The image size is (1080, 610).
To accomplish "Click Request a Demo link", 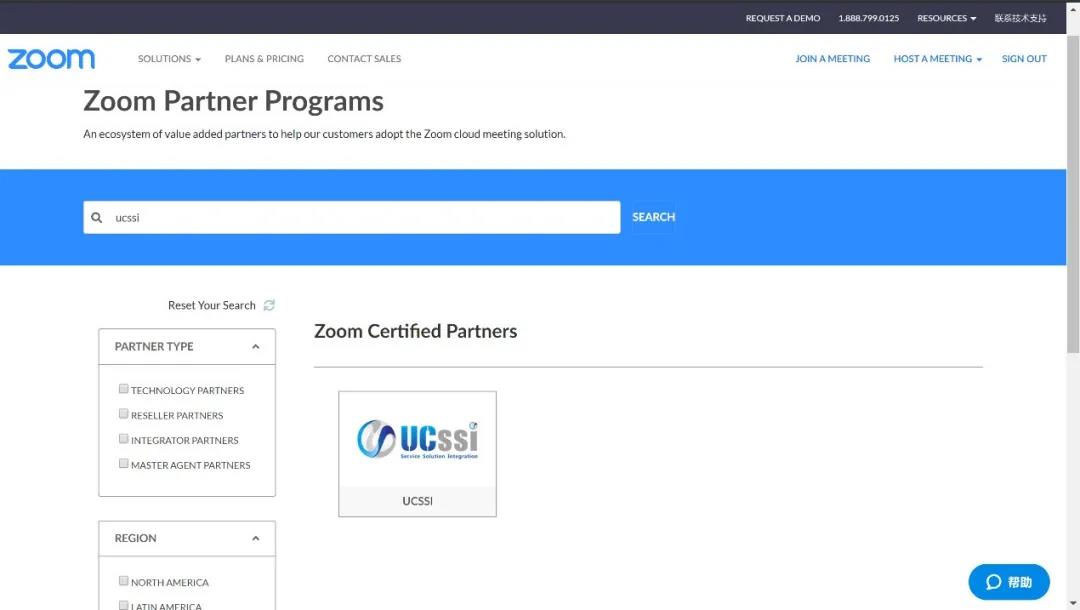I will pyautogui.click(x=783, y=18).
